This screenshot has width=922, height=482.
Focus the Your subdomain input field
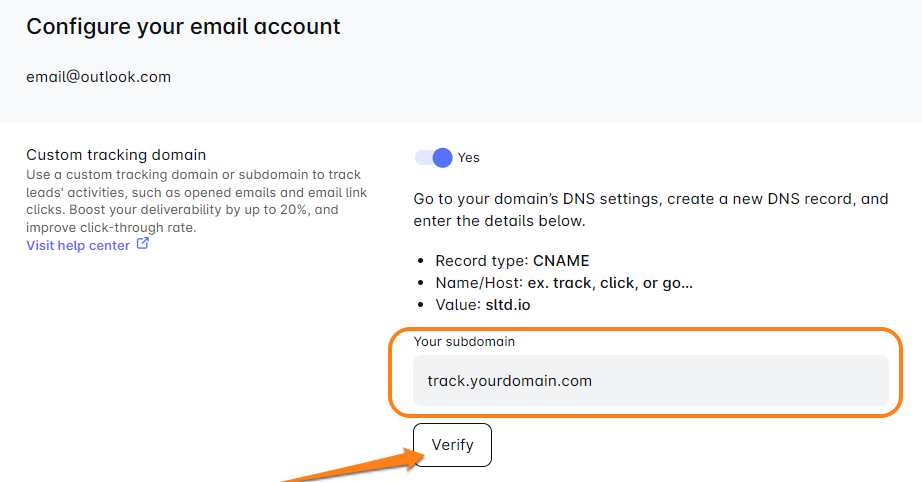(650, 381)
